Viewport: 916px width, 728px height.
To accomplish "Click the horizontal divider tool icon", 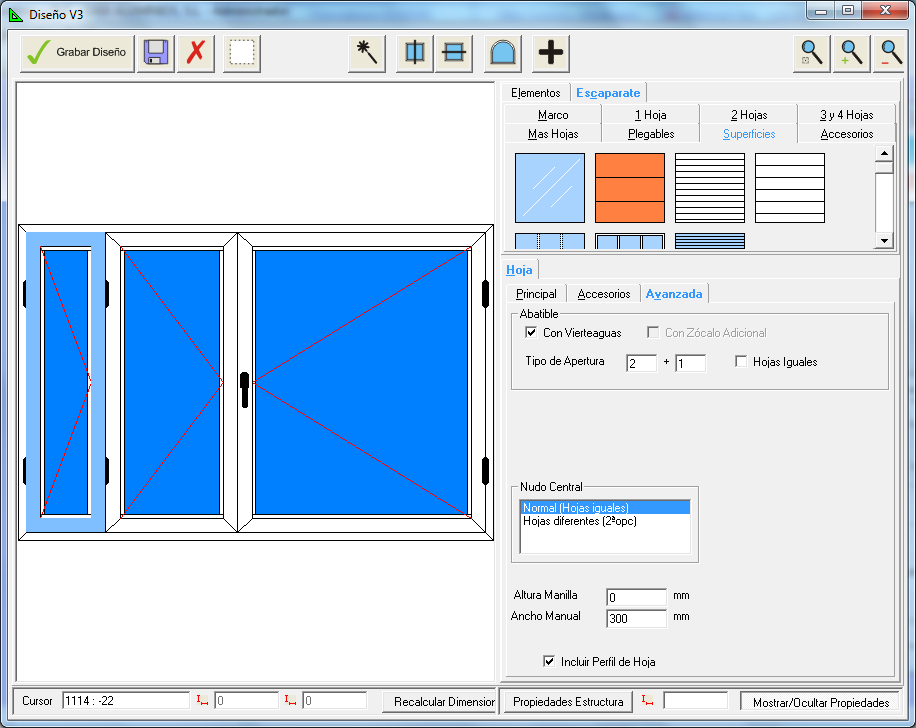I will point(454,53).
